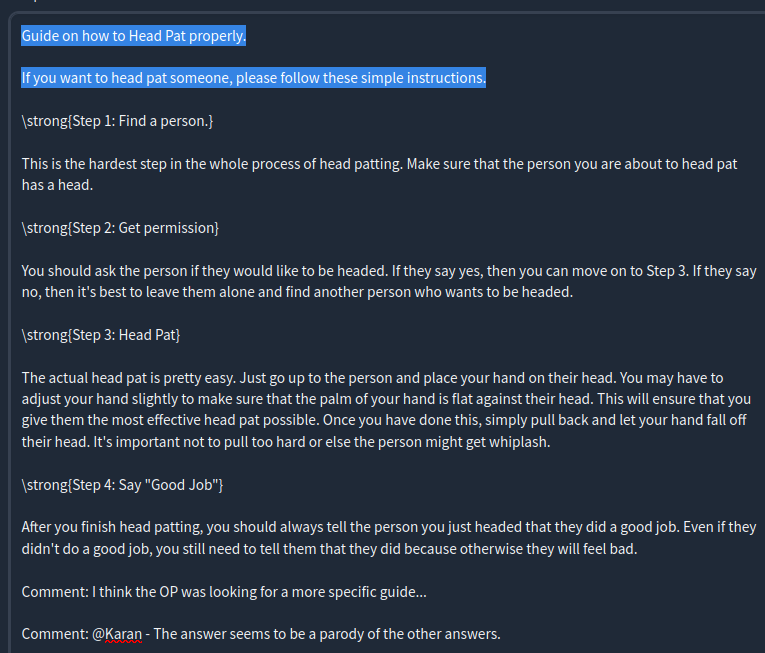Click the misspelled underlined word 'Karan'

point(123,634)
